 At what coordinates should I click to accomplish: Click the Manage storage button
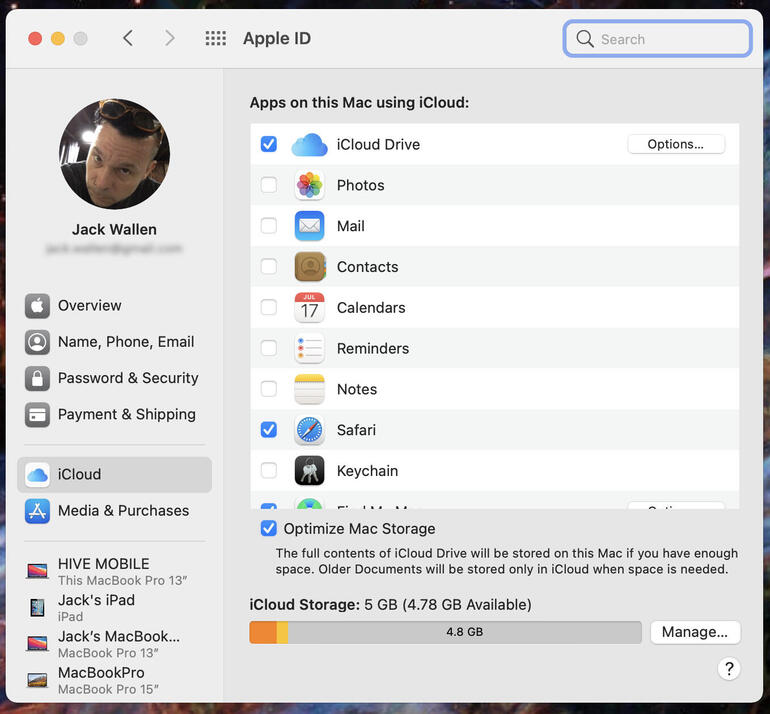tap(695, 632)
